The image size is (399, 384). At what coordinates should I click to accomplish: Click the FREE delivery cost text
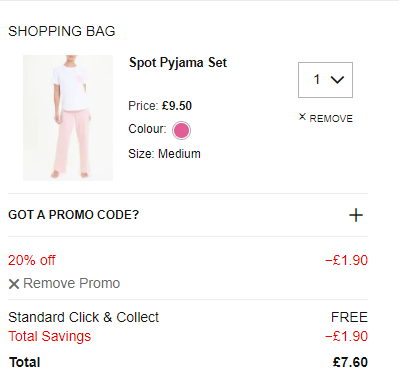[x=349, y=317]
